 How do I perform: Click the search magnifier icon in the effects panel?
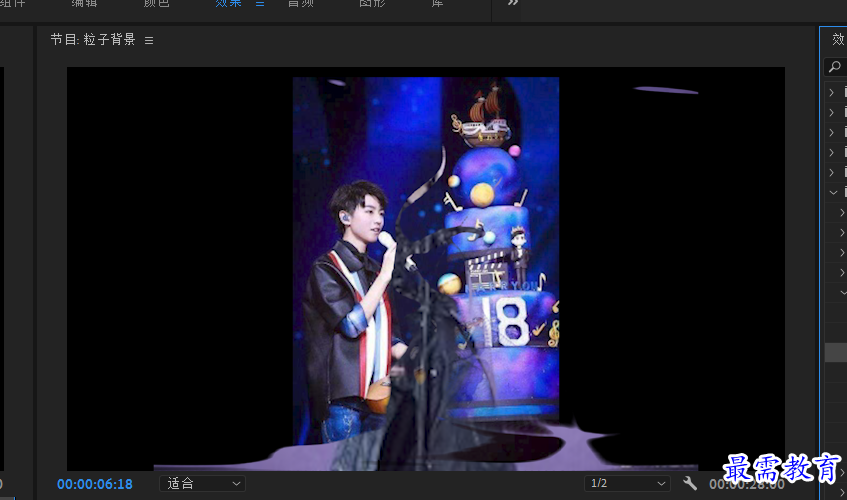[x=835, y=67]
